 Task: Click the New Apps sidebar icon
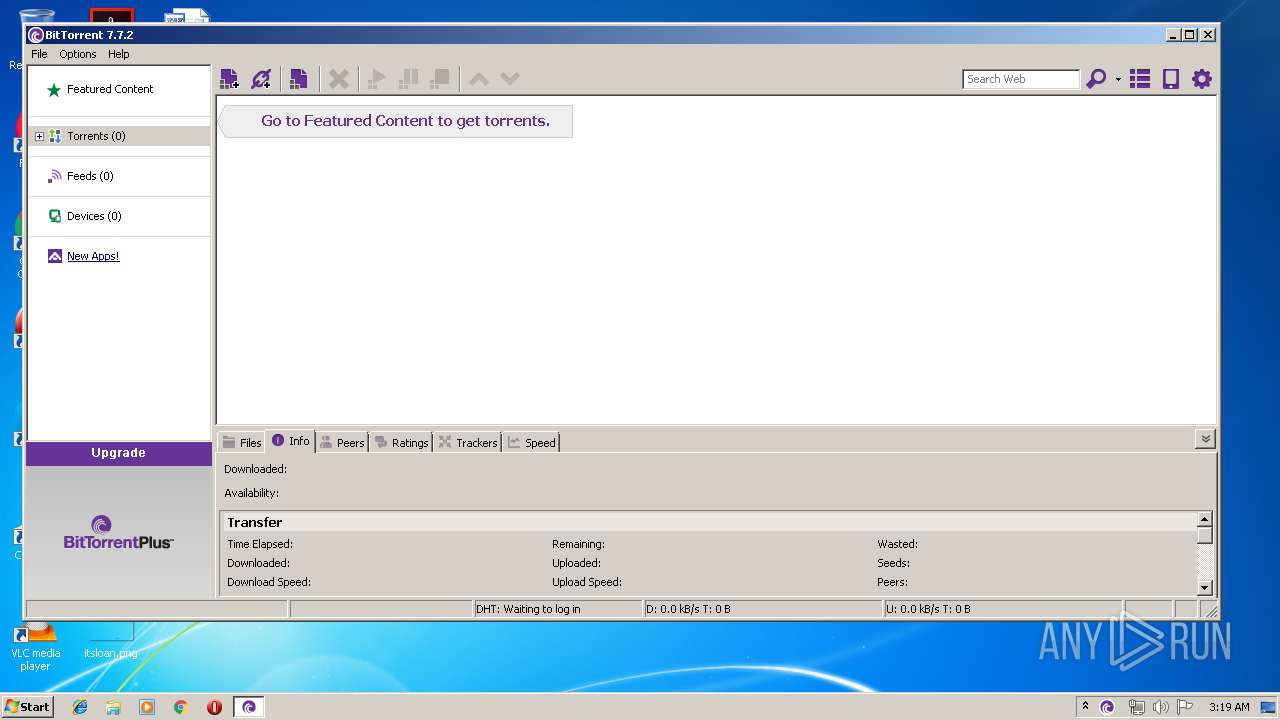pos(55,256)
